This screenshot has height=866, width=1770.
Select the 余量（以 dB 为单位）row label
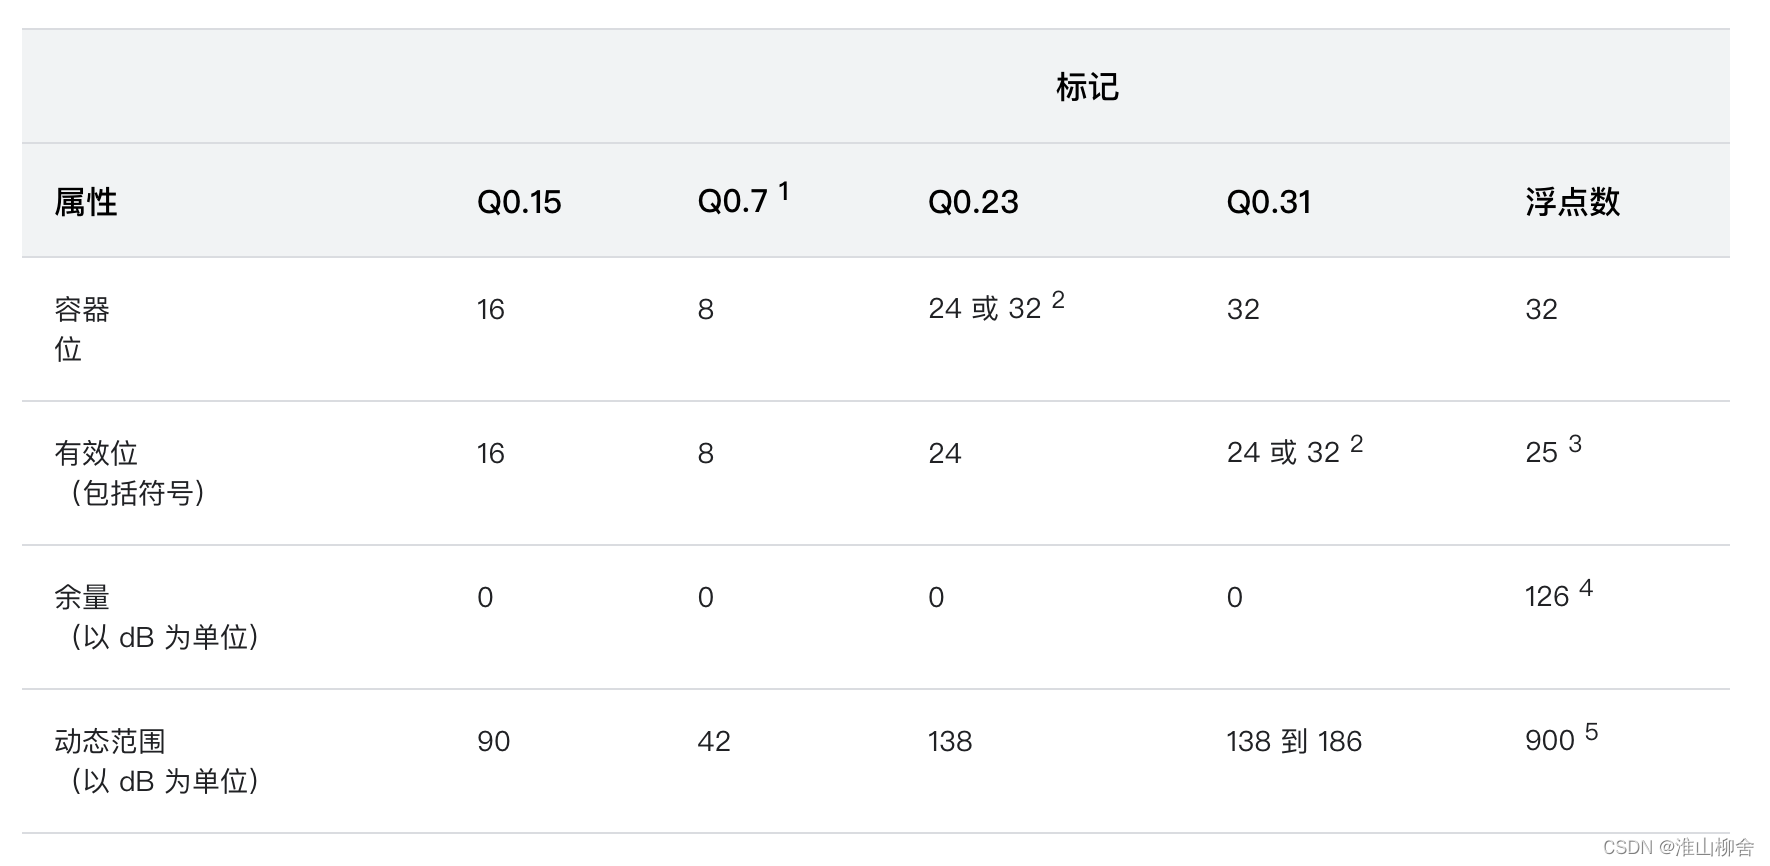(157, 617)
